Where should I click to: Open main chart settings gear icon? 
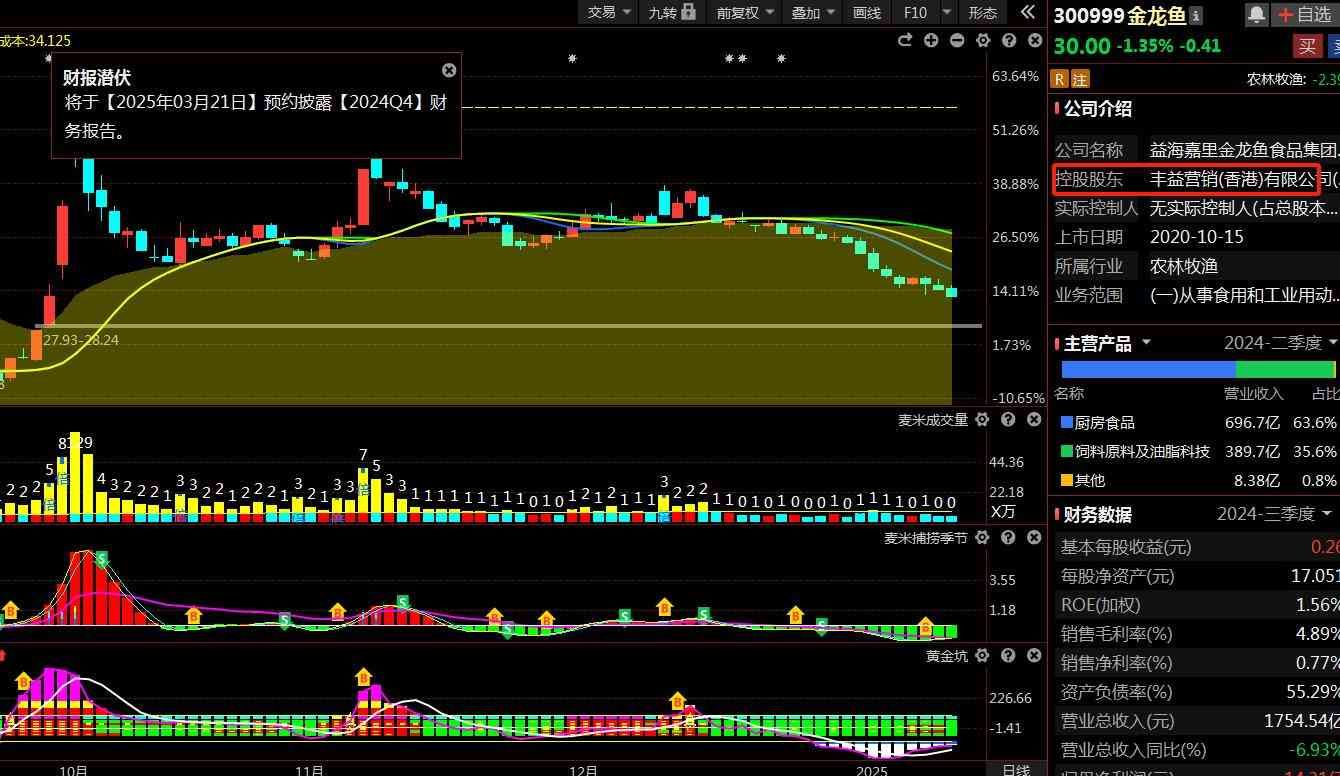(983, 40)
